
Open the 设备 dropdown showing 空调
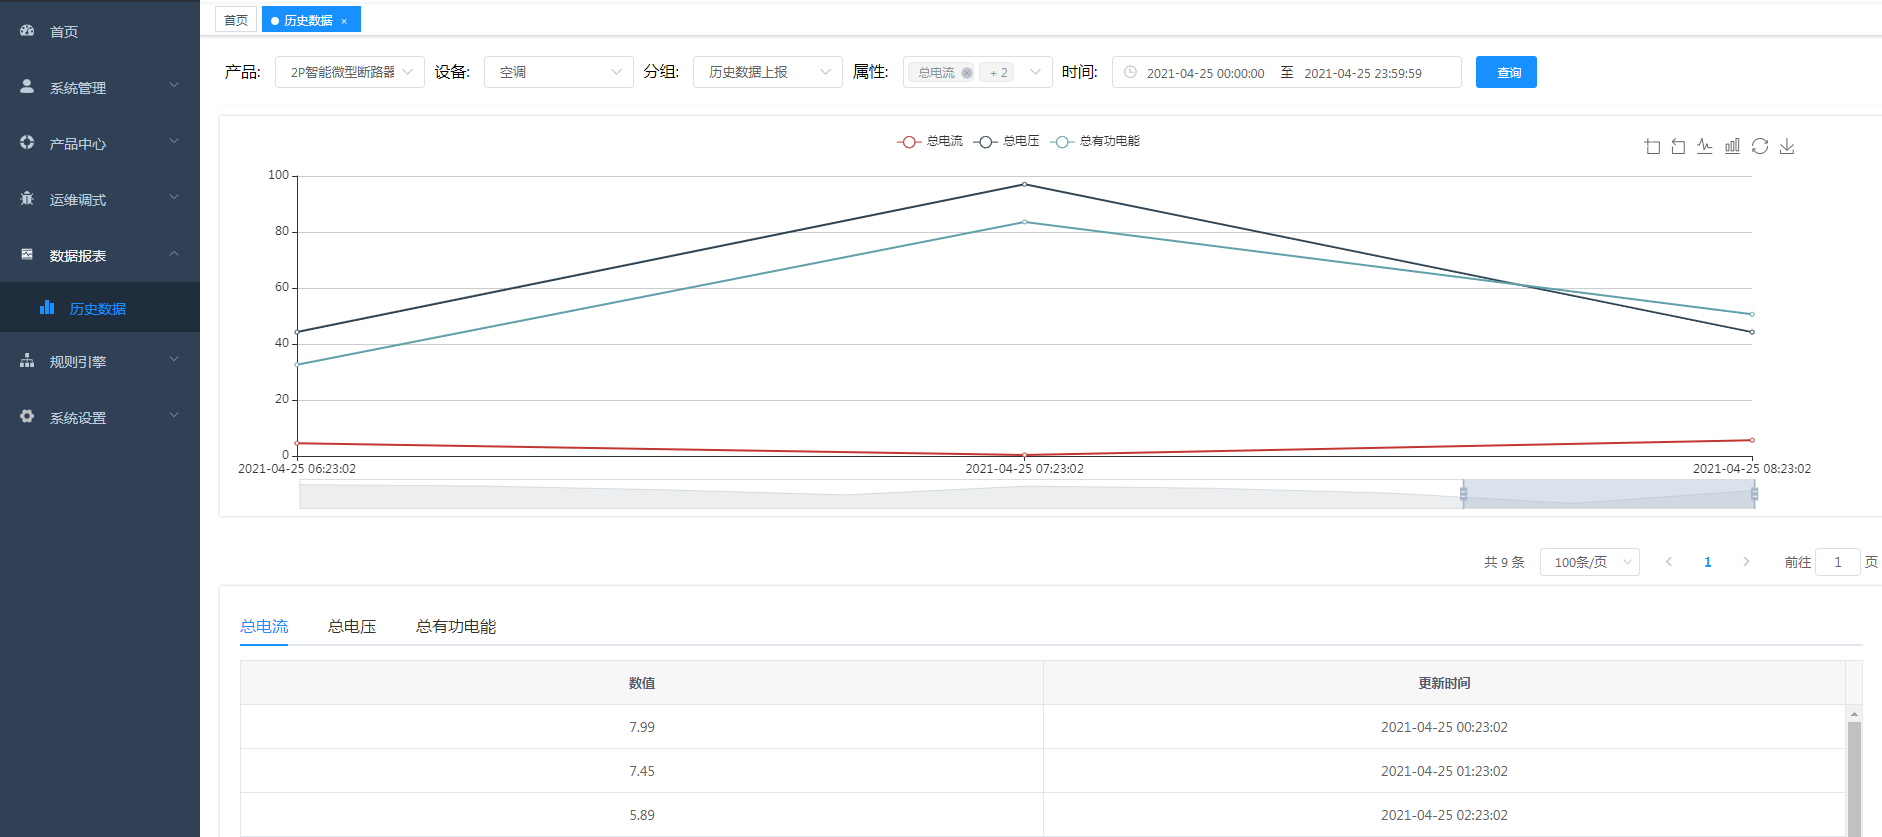559,72
